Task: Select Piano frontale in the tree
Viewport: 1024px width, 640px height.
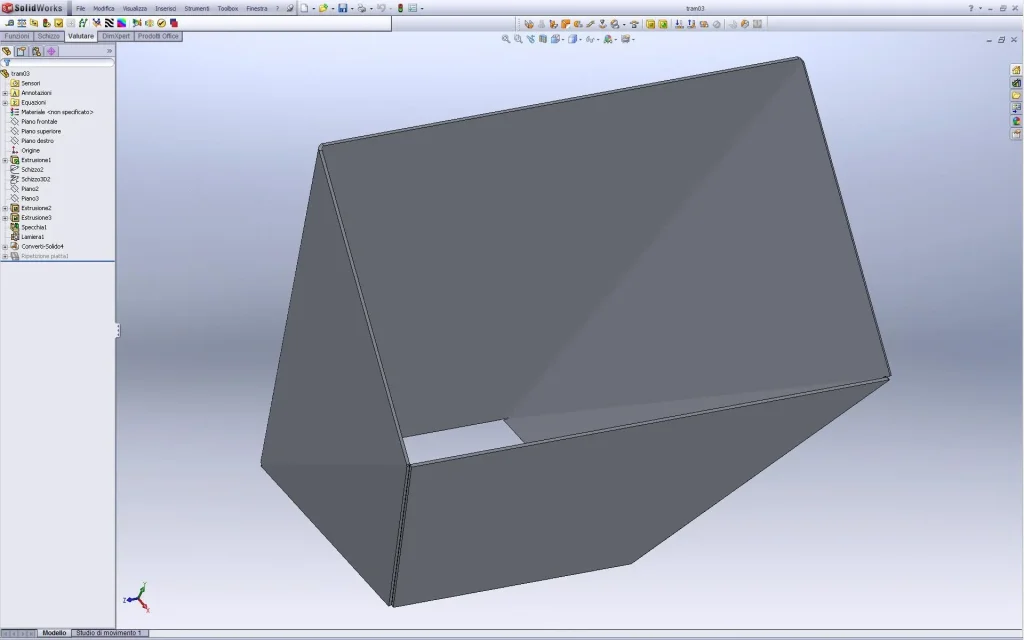Action: coord(39,121)
